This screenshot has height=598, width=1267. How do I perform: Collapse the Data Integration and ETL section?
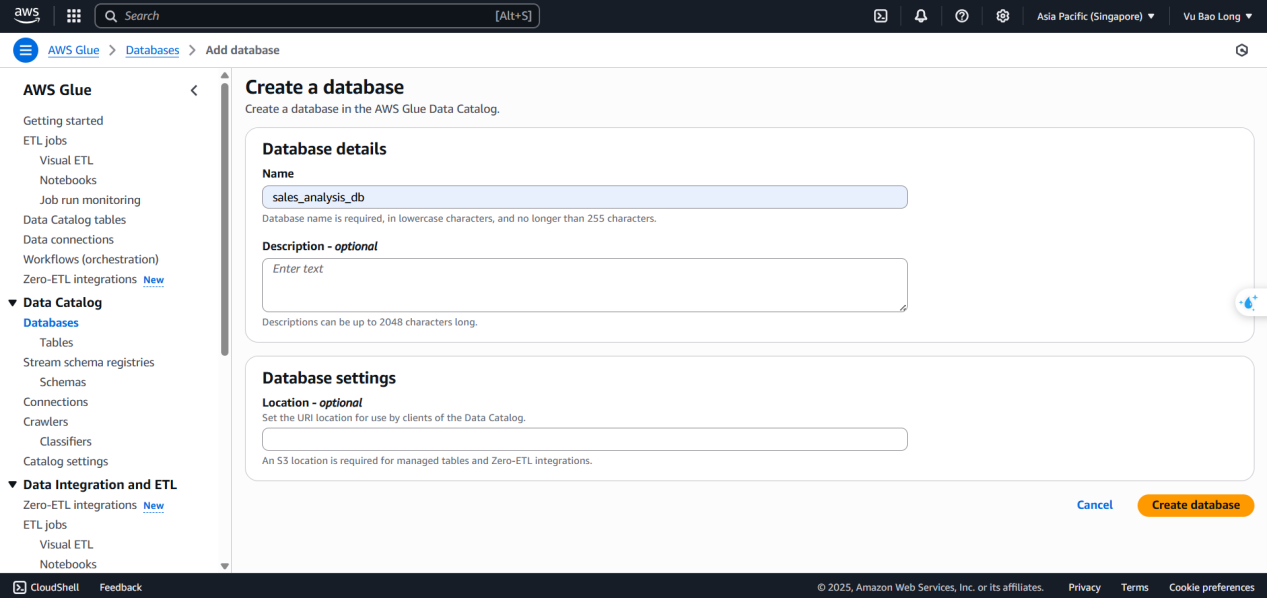click(12, 485)
